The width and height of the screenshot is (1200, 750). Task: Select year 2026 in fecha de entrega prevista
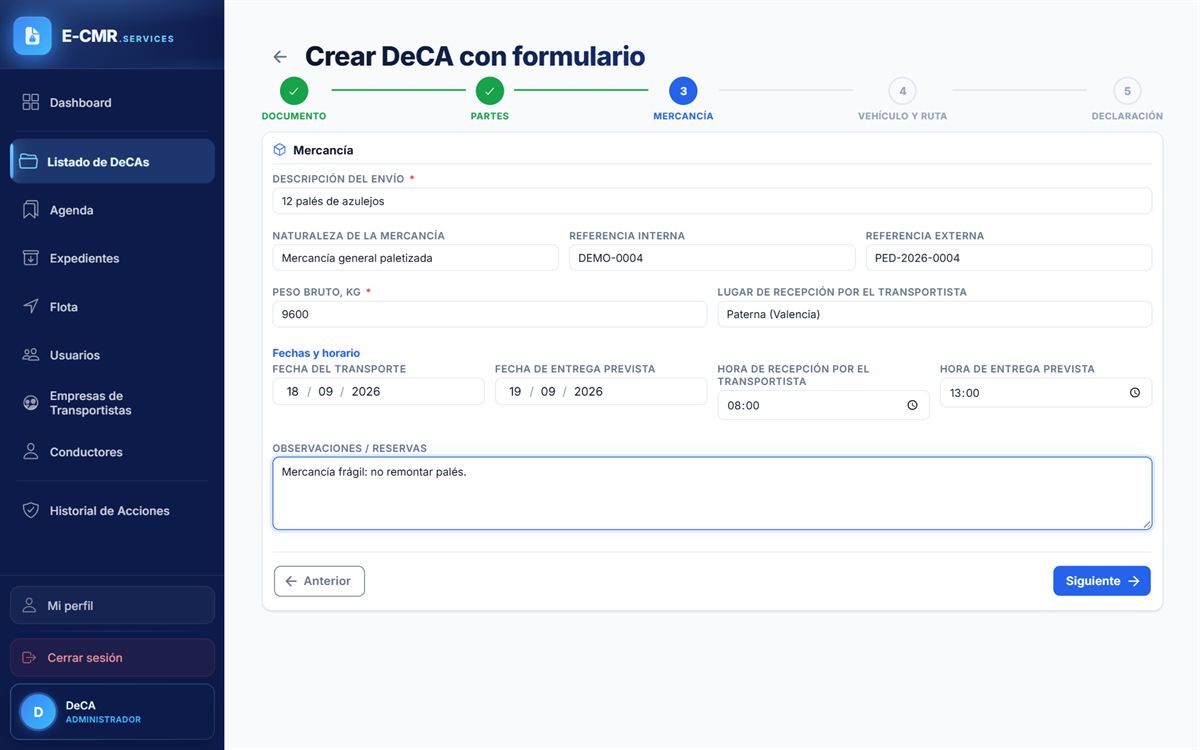(x=588, y=391)
